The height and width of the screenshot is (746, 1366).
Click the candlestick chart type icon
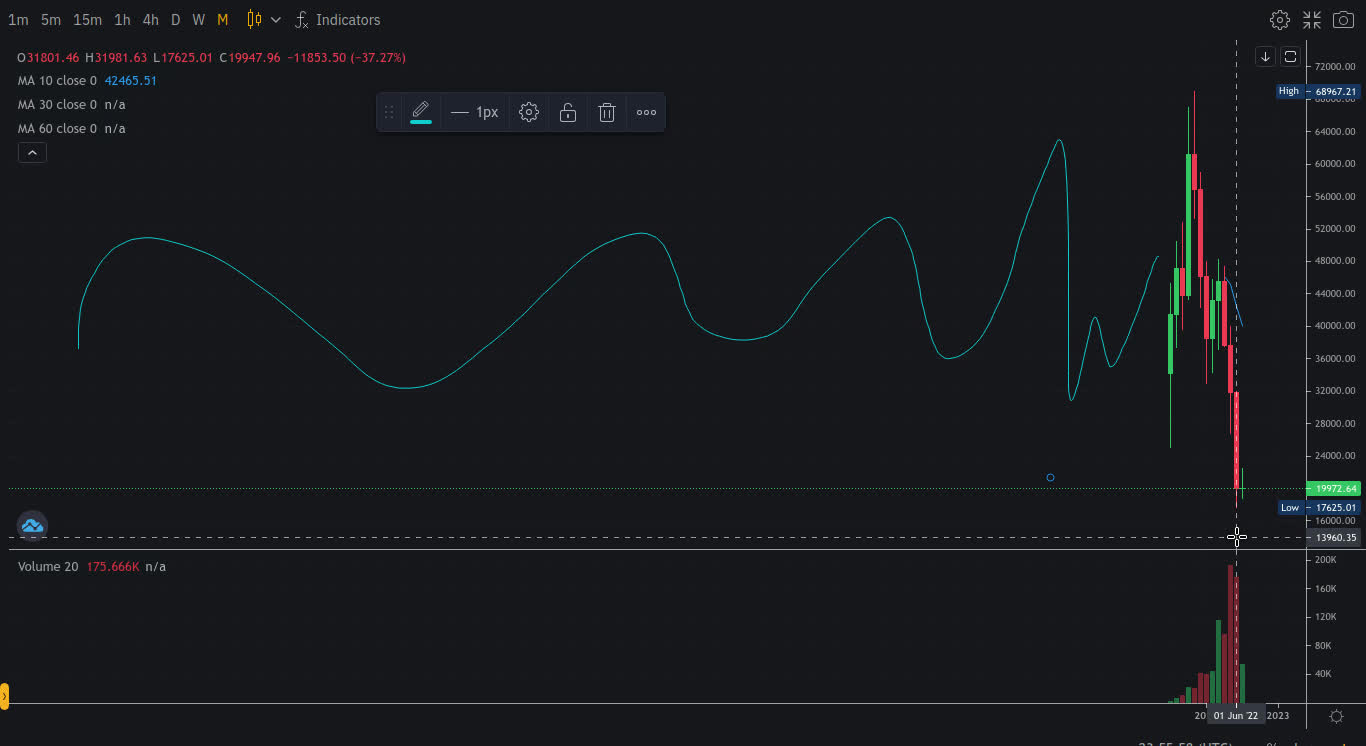(x=254, y=20)
